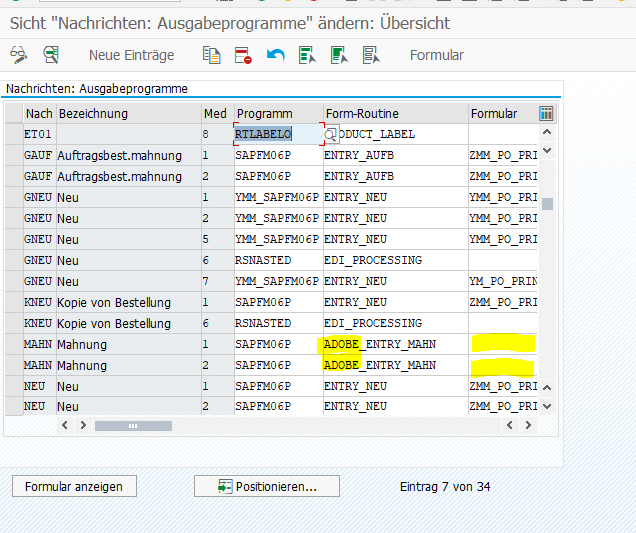
Task: Click bottom scroll-down arrow beside NEU medium 2
Action: 547,406
